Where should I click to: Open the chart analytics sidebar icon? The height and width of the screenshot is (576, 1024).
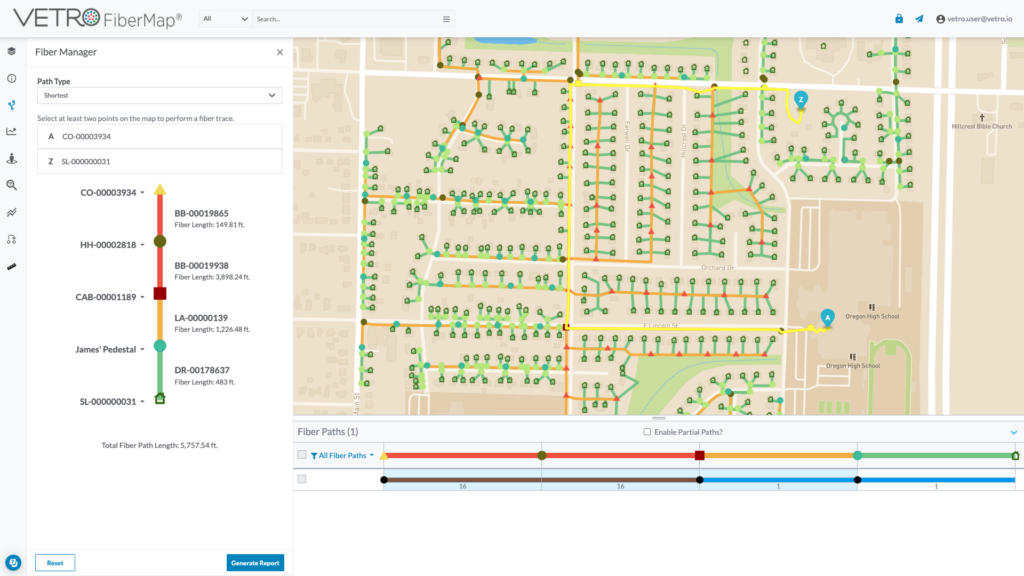pyautogui.click(x=11, y=131)
